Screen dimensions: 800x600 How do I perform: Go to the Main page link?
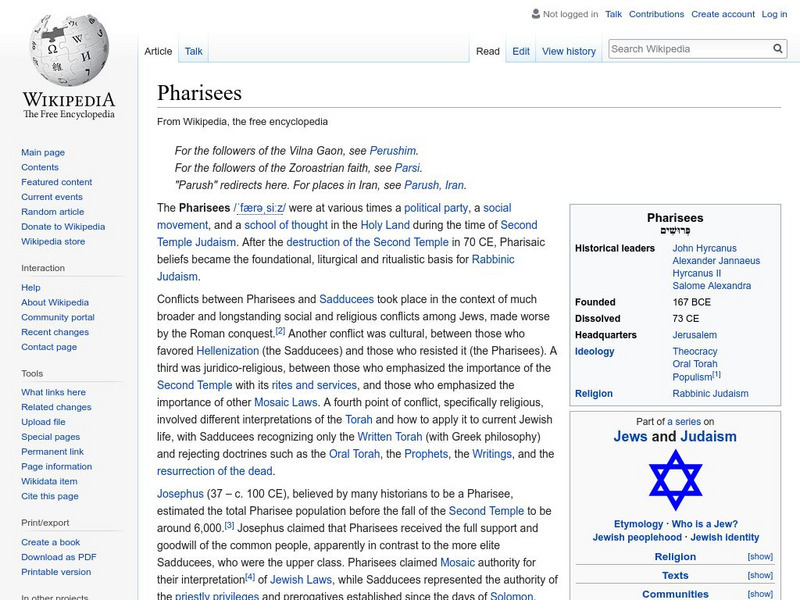43,153
